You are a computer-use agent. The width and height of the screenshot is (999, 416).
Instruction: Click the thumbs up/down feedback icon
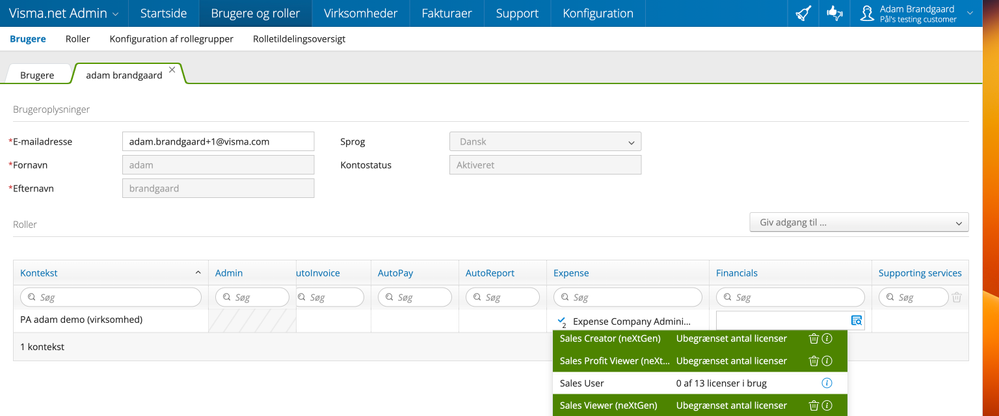point(835,13)
